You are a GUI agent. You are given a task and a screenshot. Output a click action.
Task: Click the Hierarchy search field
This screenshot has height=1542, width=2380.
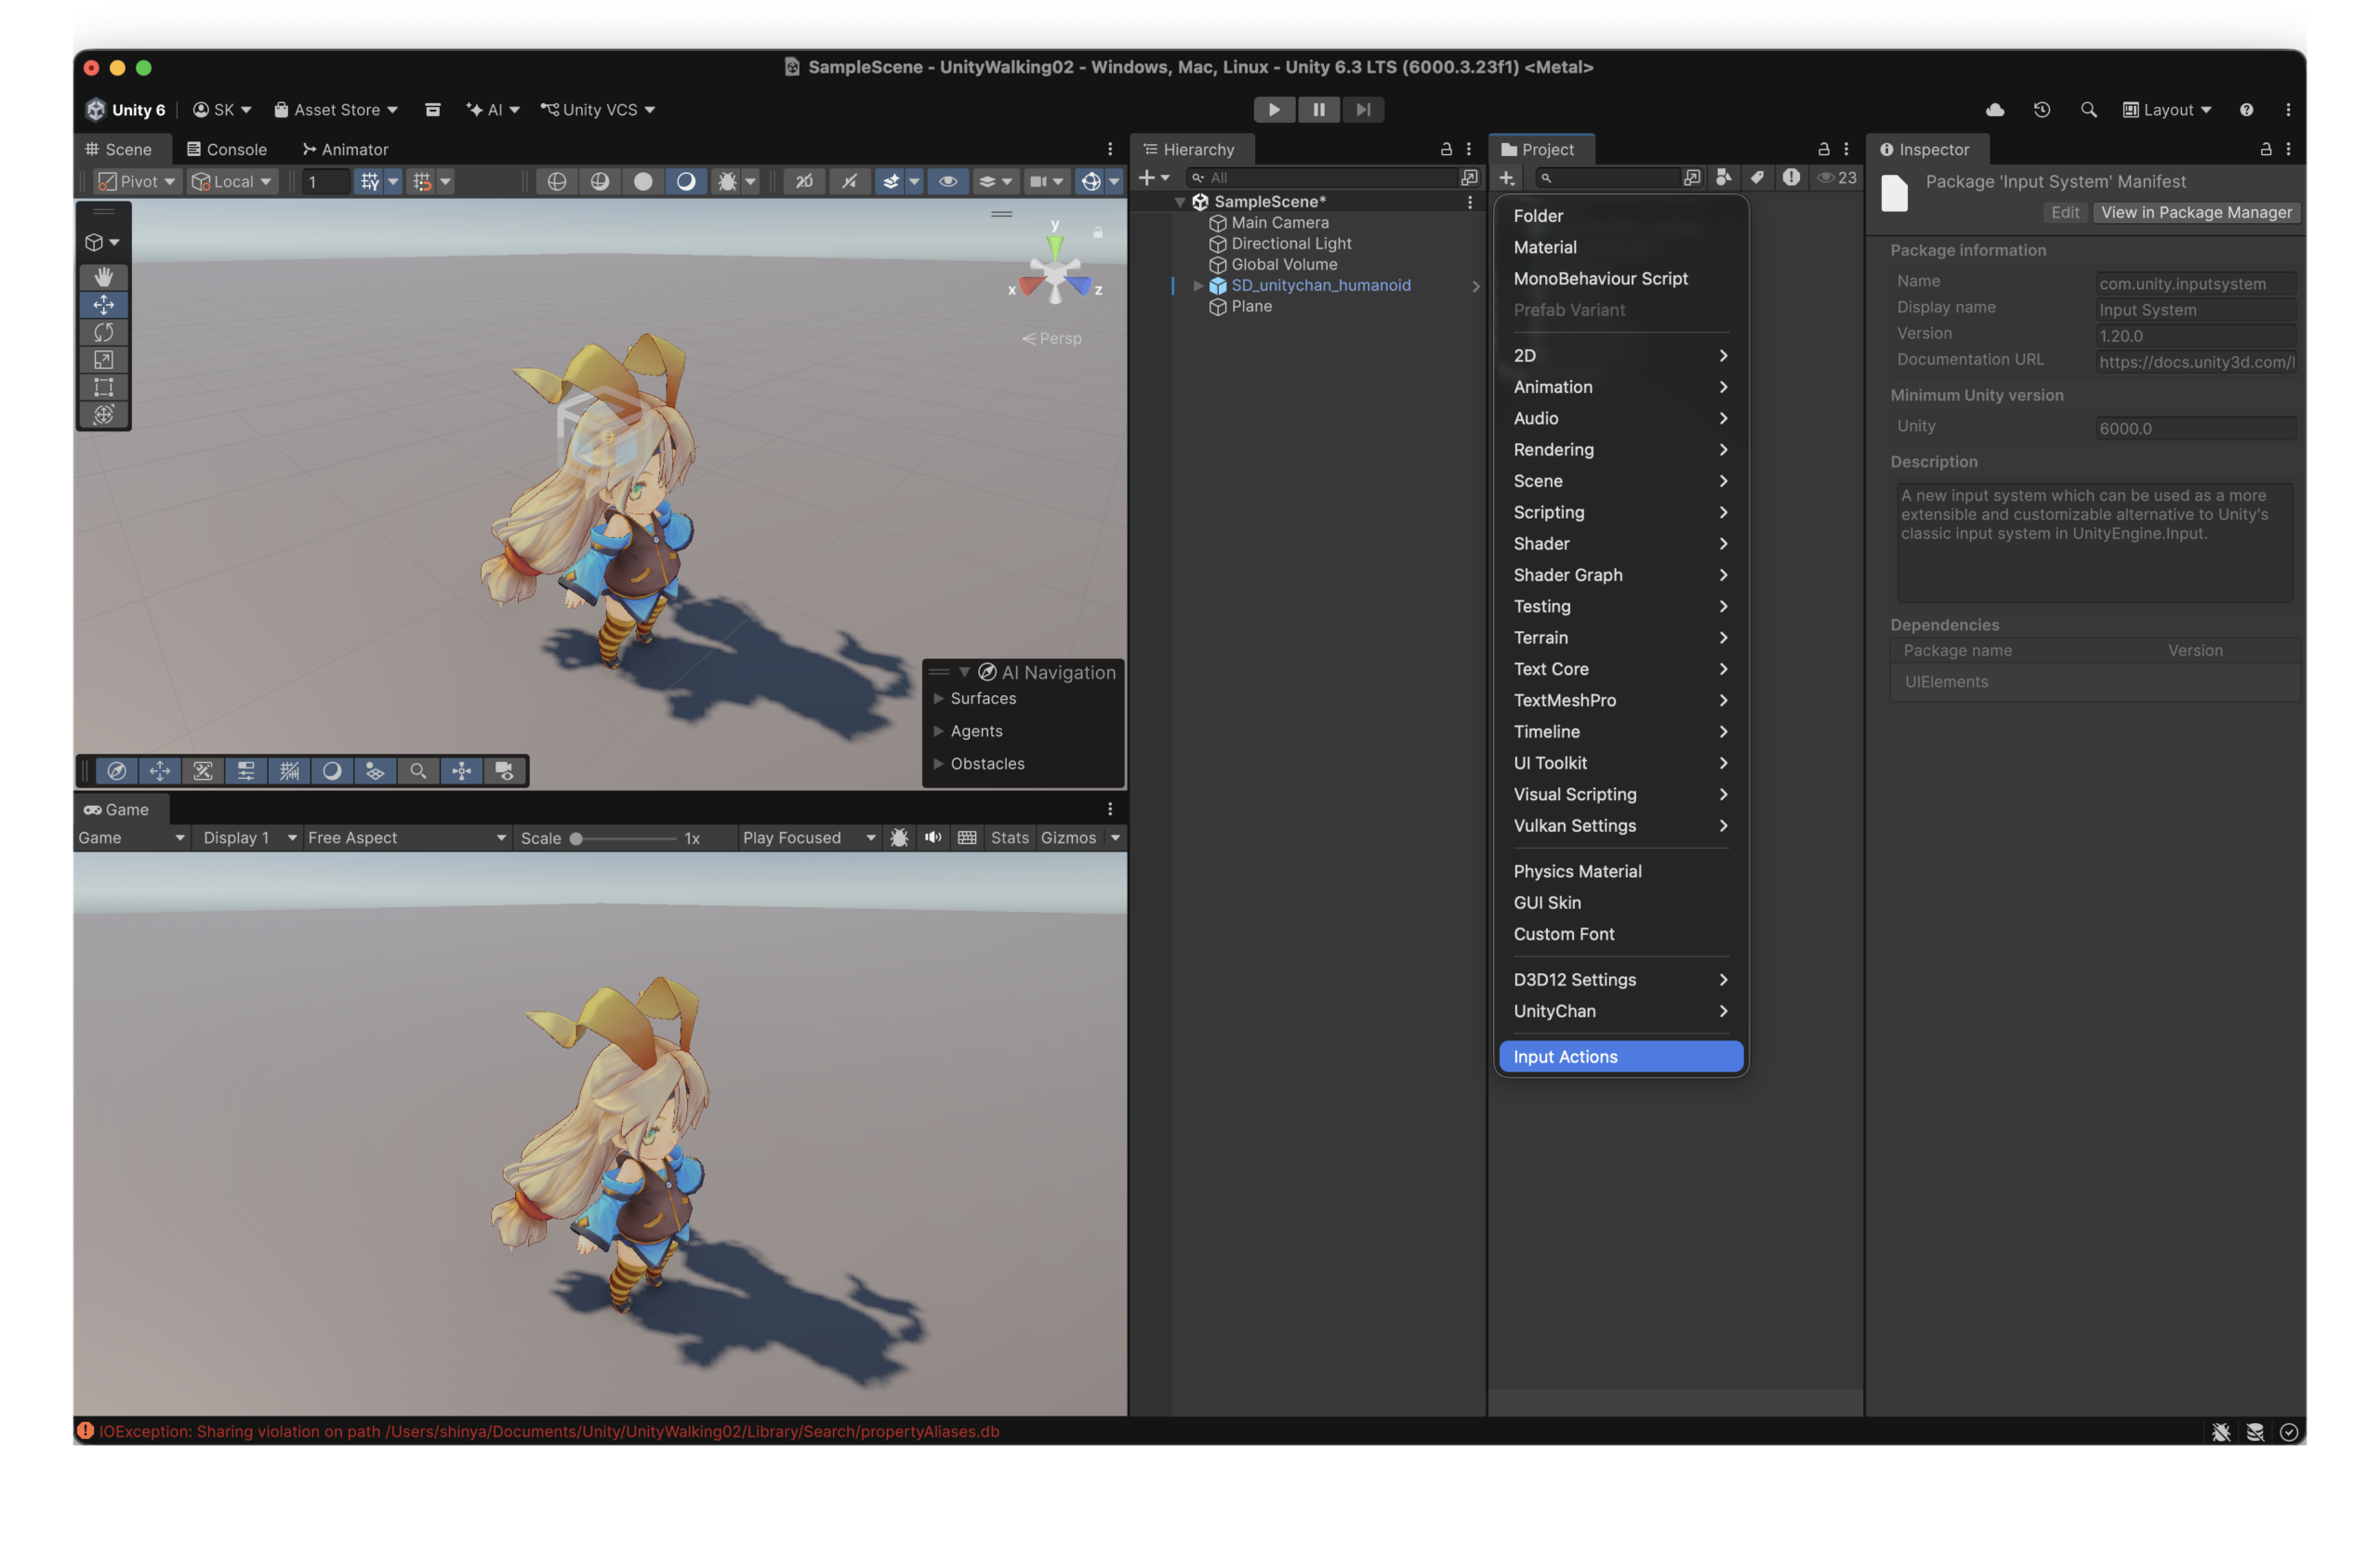(x=1320, y=178)
